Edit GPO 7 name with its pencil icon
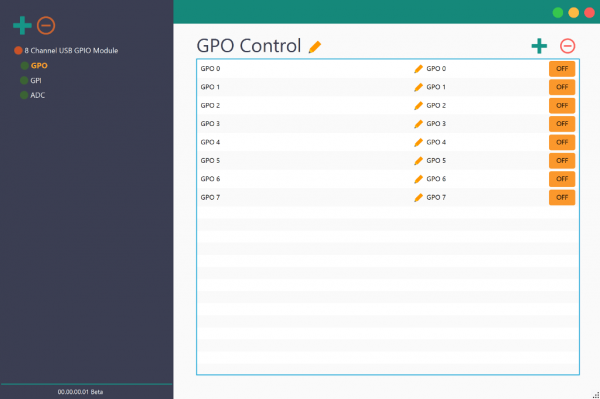600x399 pixels. 418,197
